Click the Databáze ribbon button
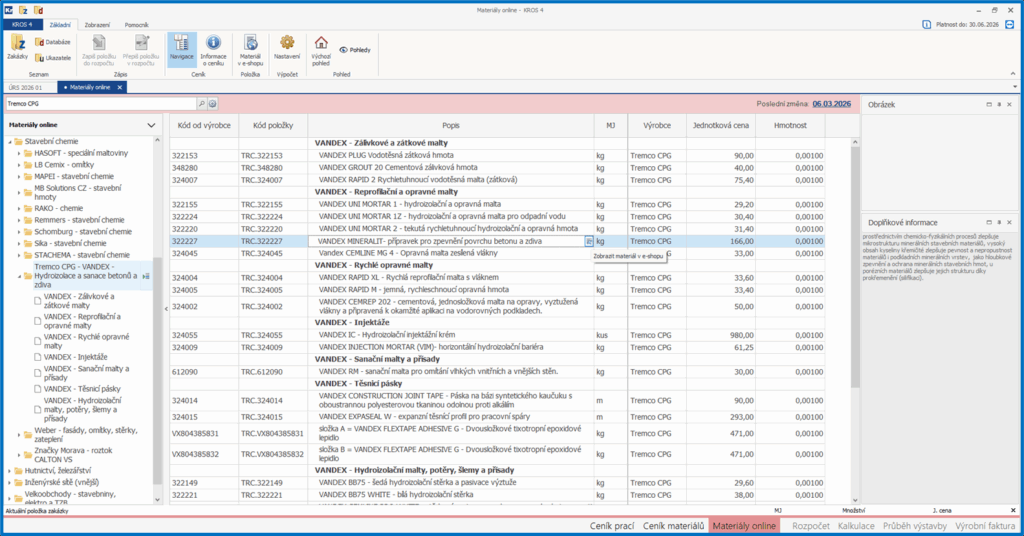This screenshot has width=1024, height=536. pyautogui.click(x=52, y=42)
